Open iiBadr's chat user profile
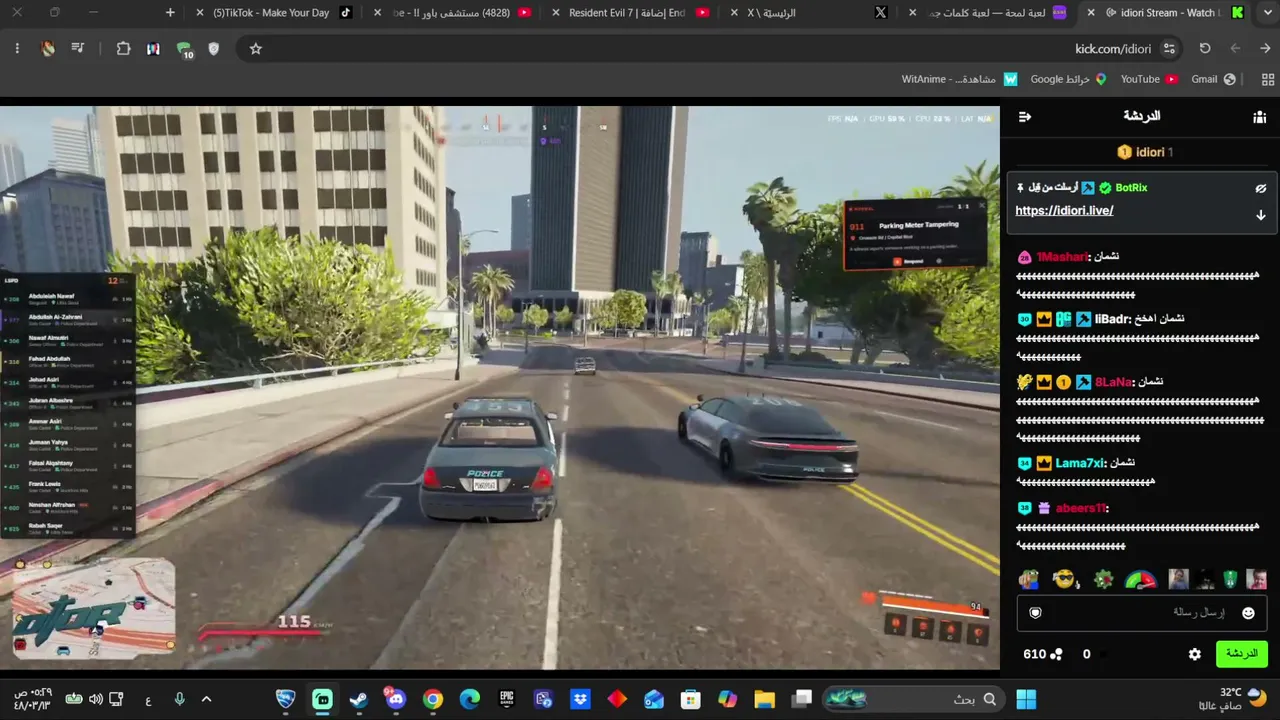The image size is (1280, 720). 1111,319
